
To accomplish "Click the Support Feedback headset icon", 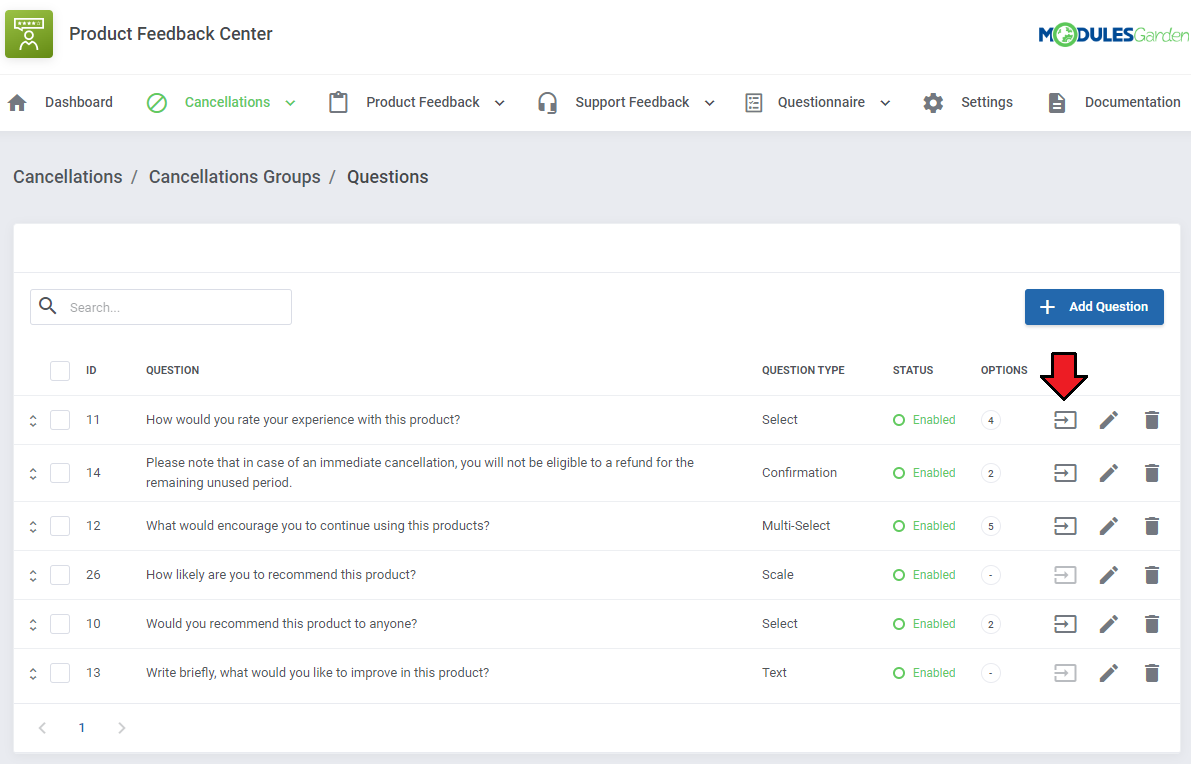I will (x=547, y=103).
